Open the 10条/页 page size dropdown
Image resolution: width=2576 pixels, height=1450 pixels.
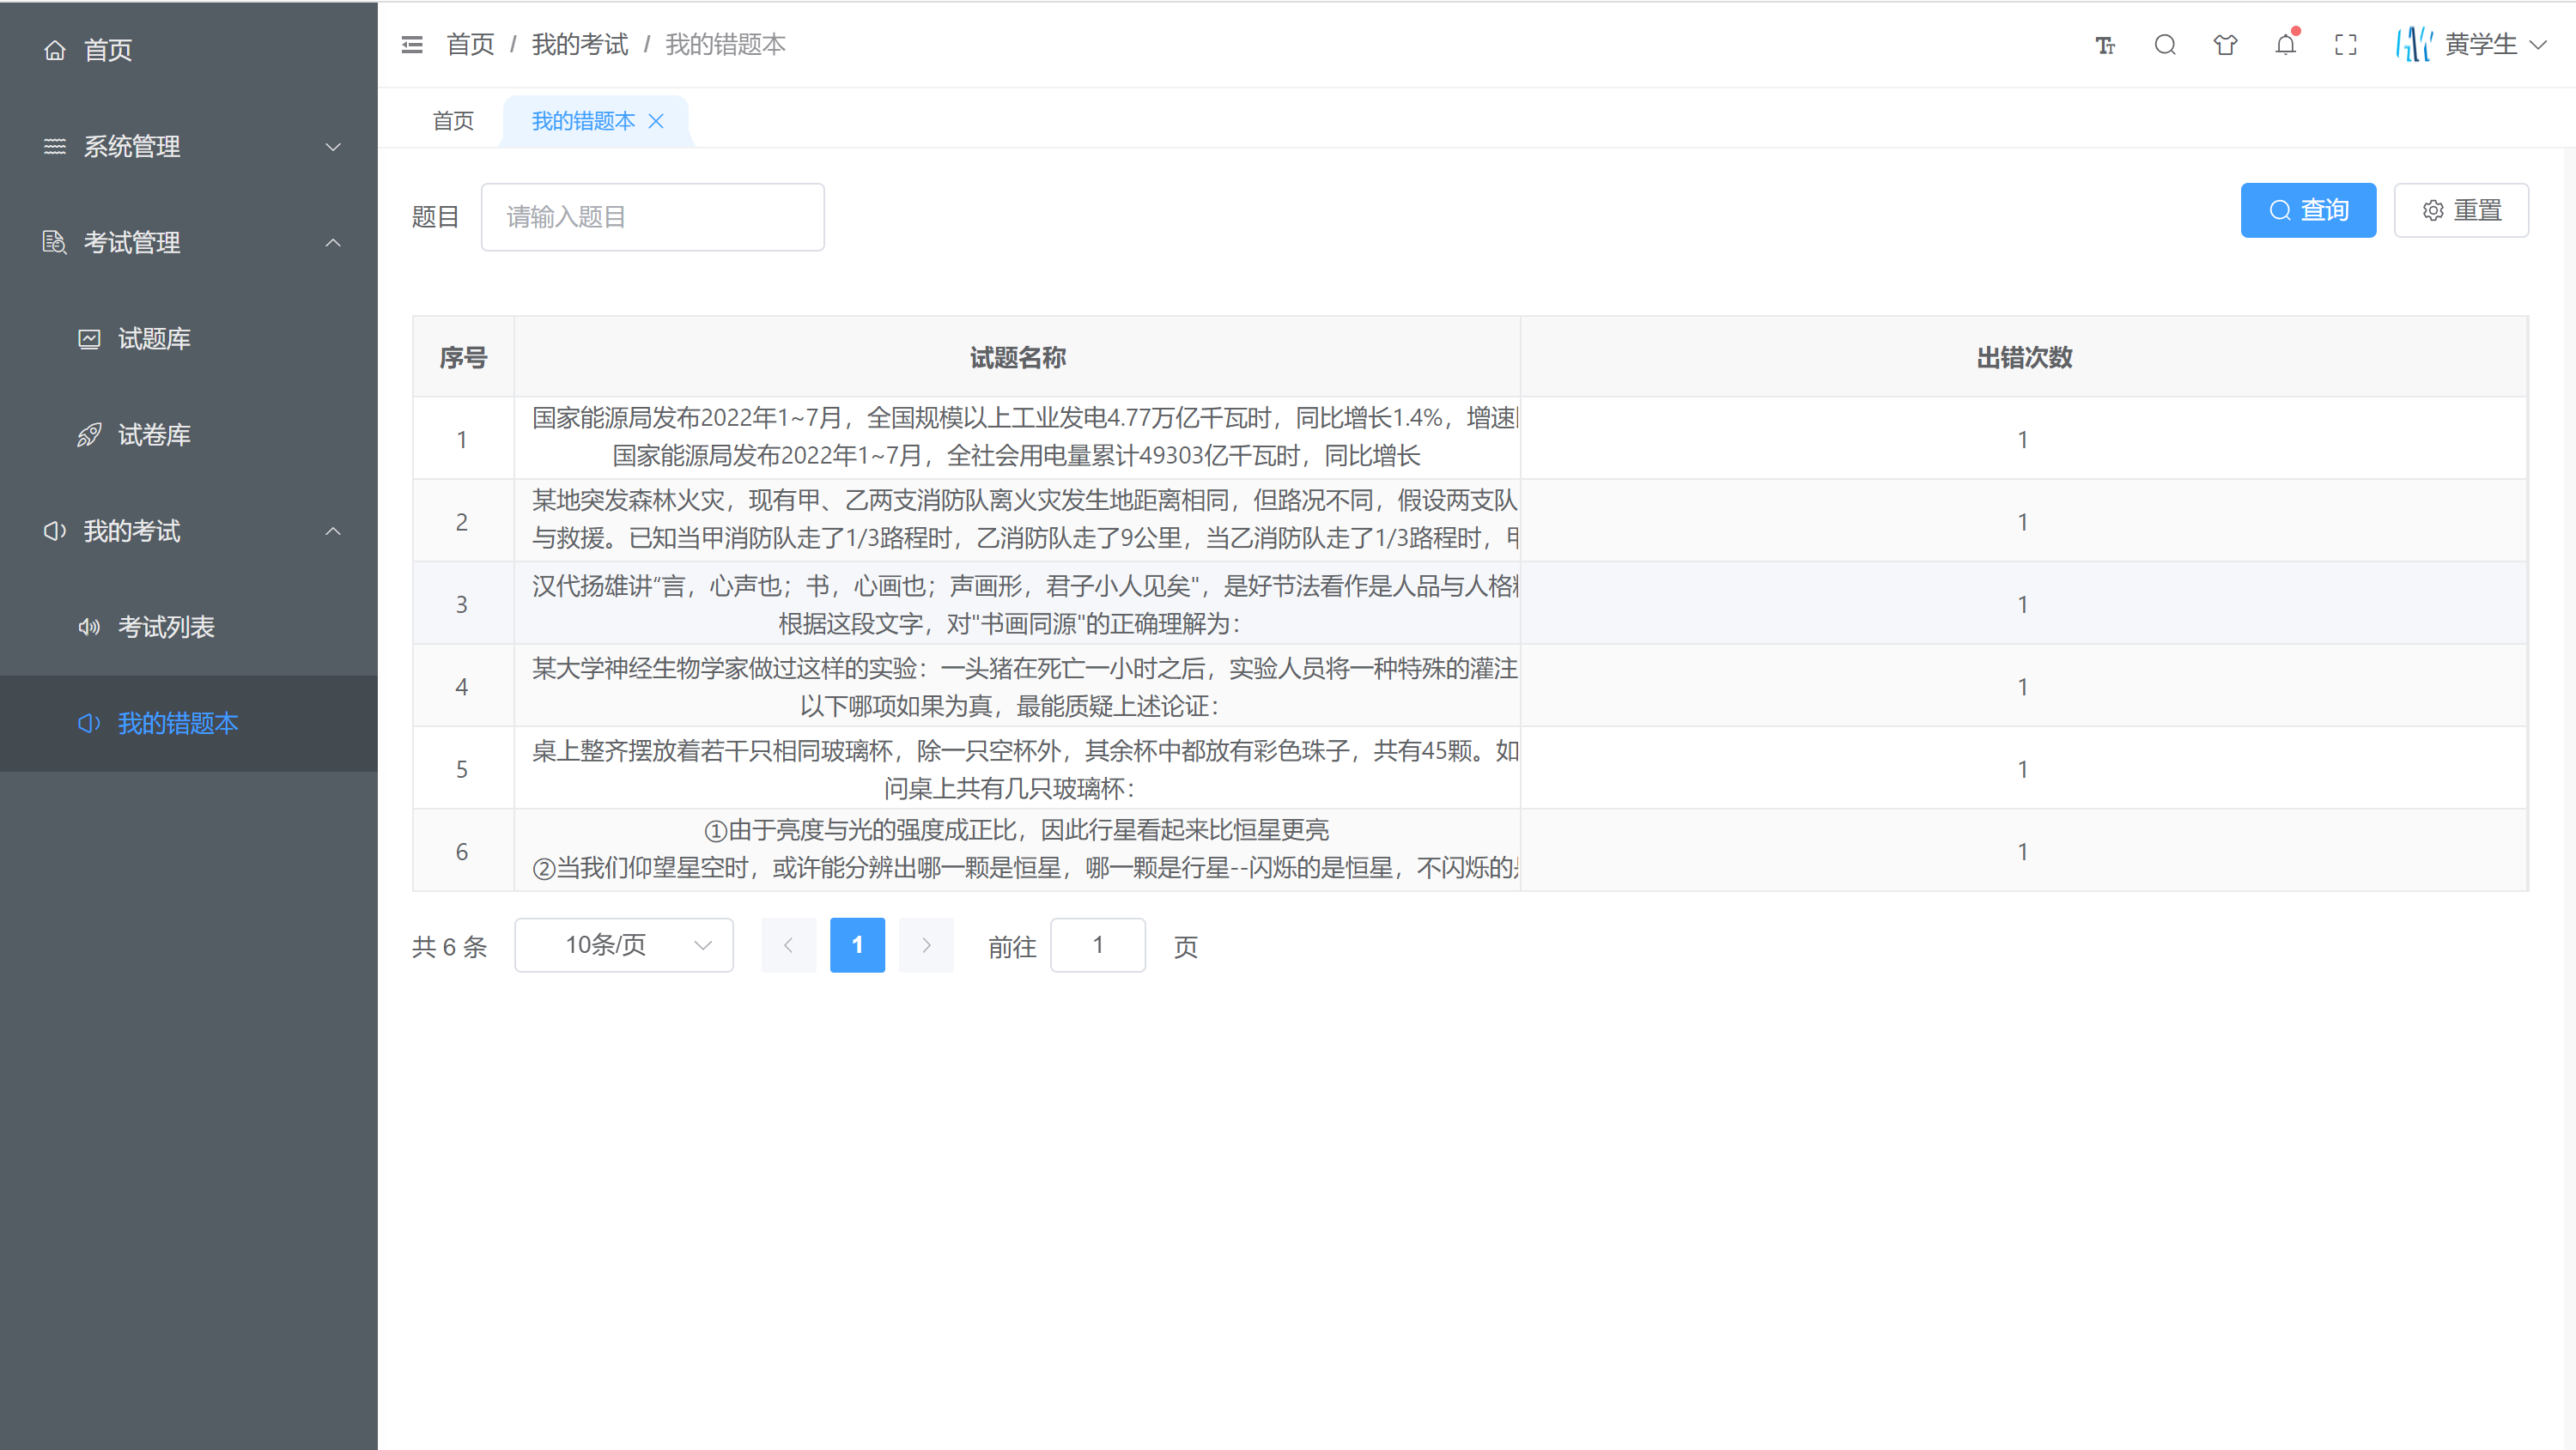pos(624,945)
